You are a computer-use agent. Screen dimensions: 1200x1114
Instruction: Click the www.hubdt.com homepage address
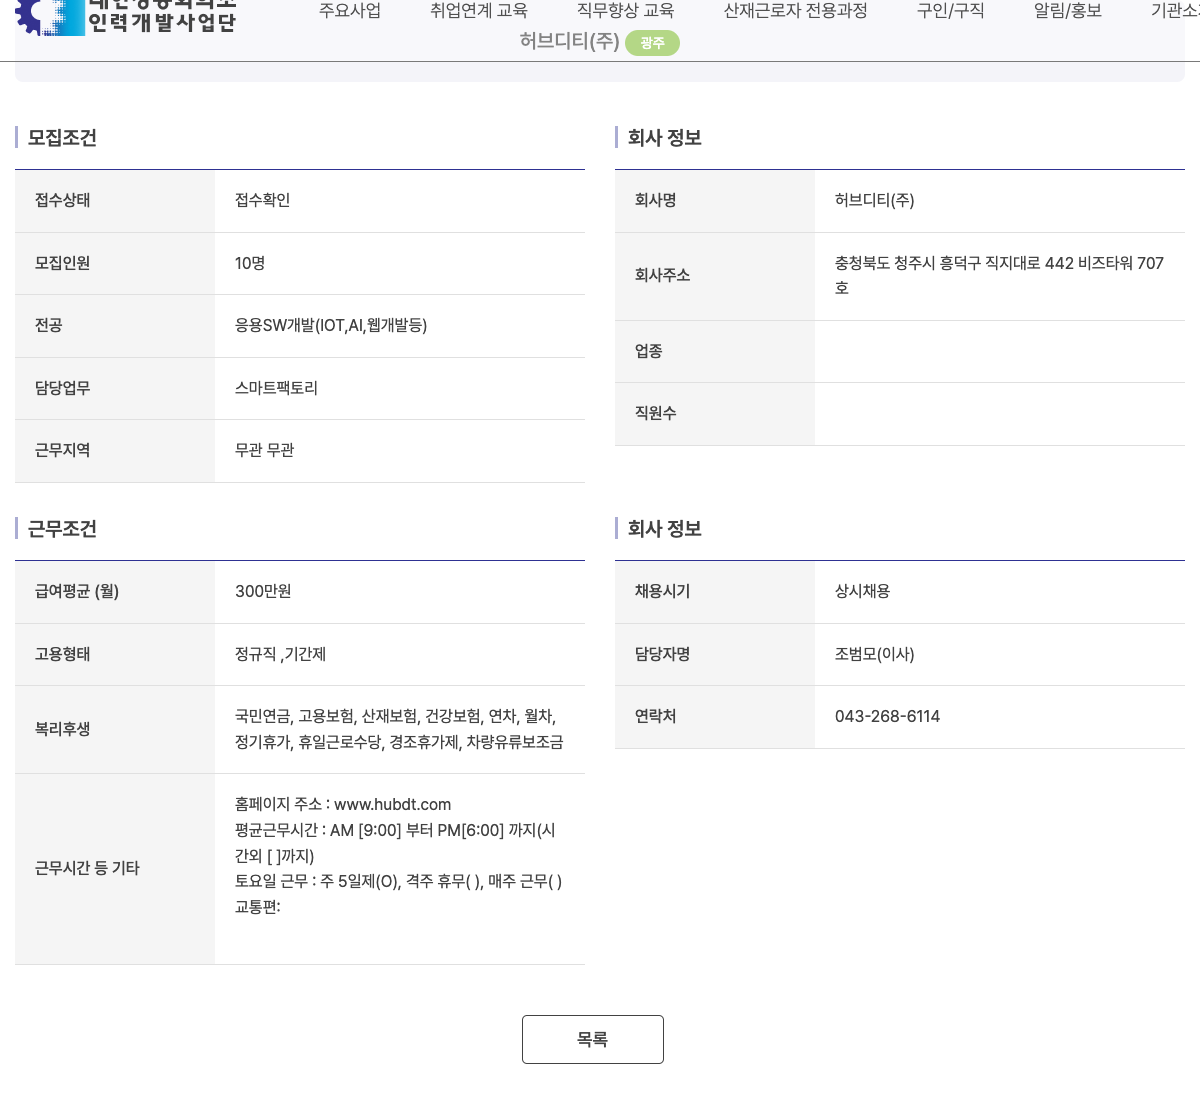[392, 804]
